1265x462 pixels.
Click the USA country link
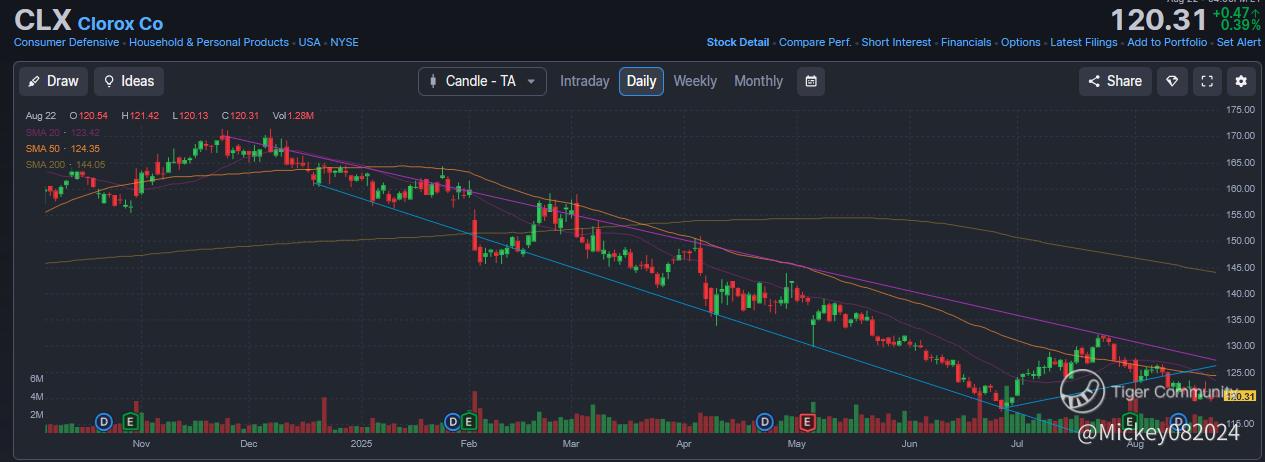(x=310, y=42)
